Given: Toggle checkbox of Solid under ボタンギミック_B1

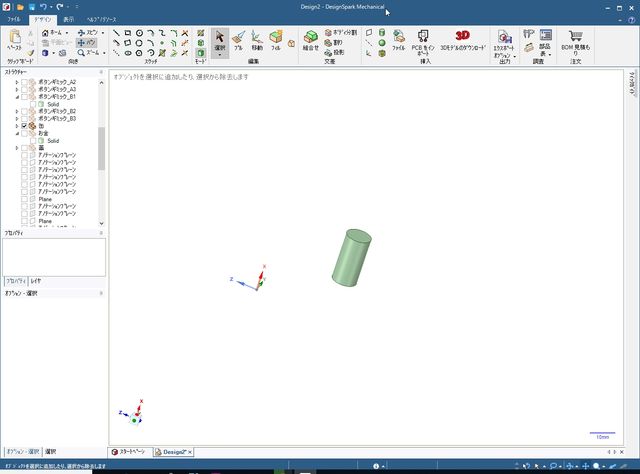Looking at the screenshot, I should tap(33, 105).
